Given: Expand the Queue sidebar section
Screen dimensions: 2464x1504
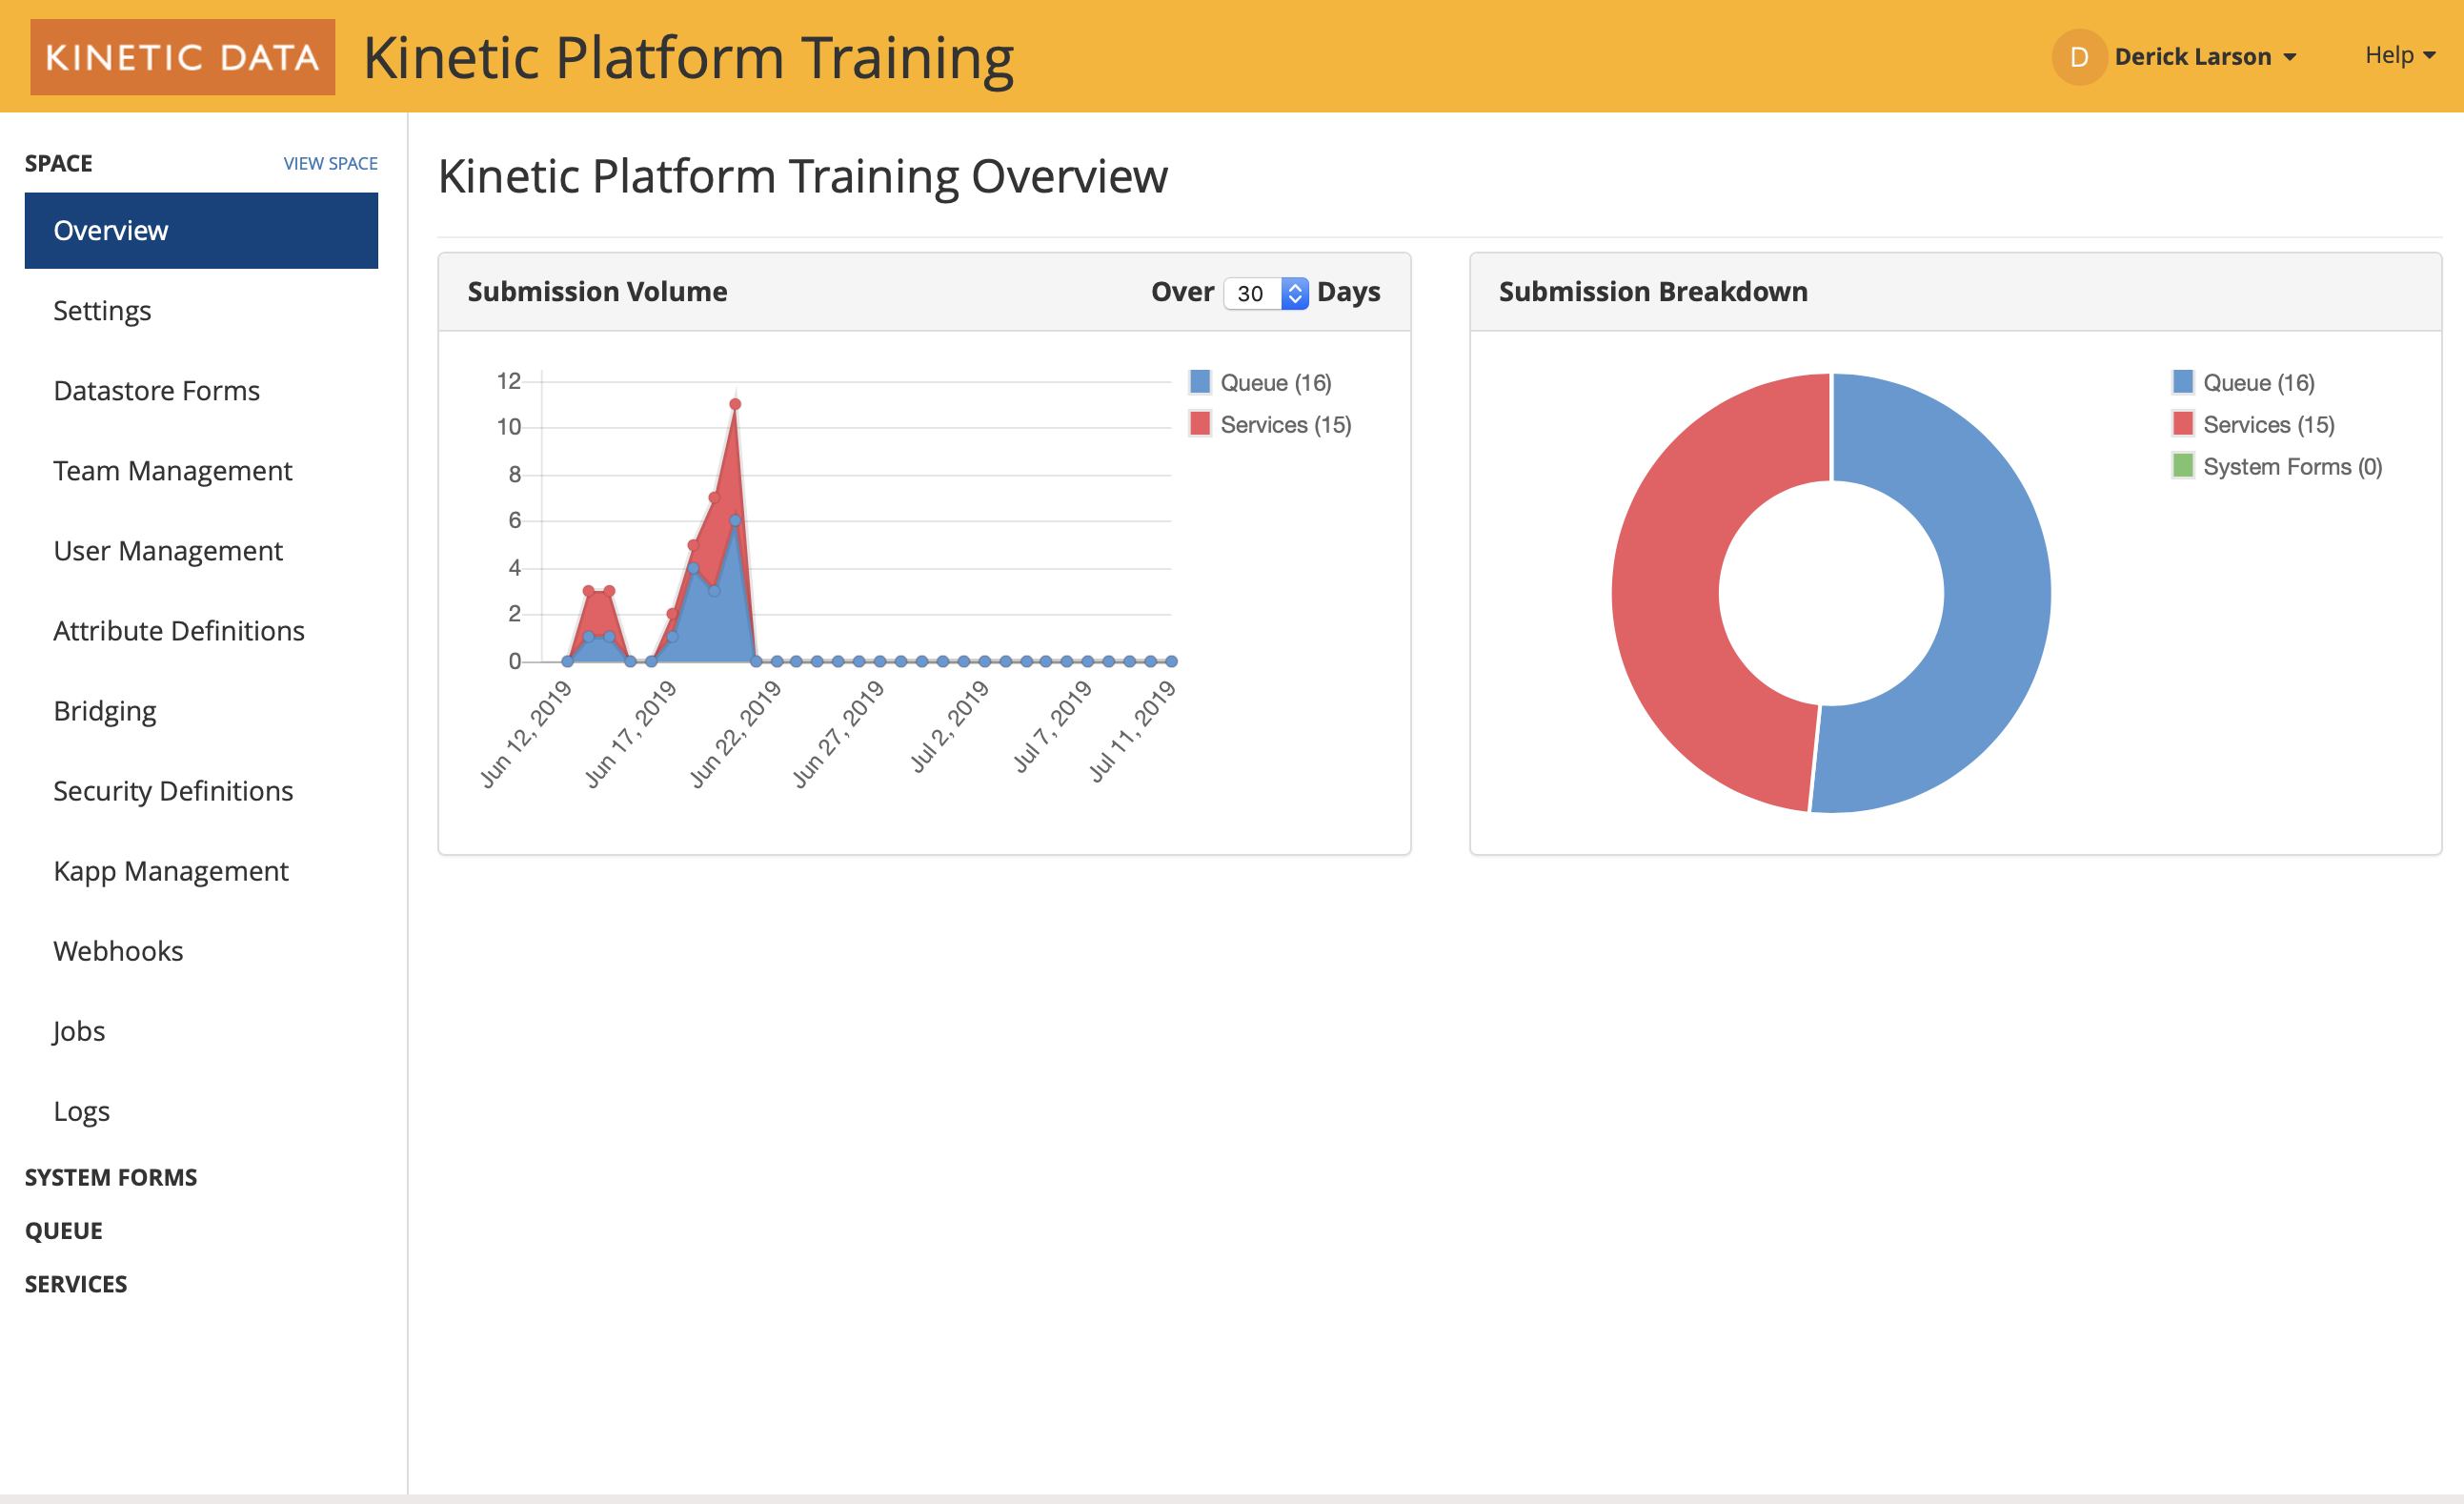Looking at the screenshot, I should 64,1230.
